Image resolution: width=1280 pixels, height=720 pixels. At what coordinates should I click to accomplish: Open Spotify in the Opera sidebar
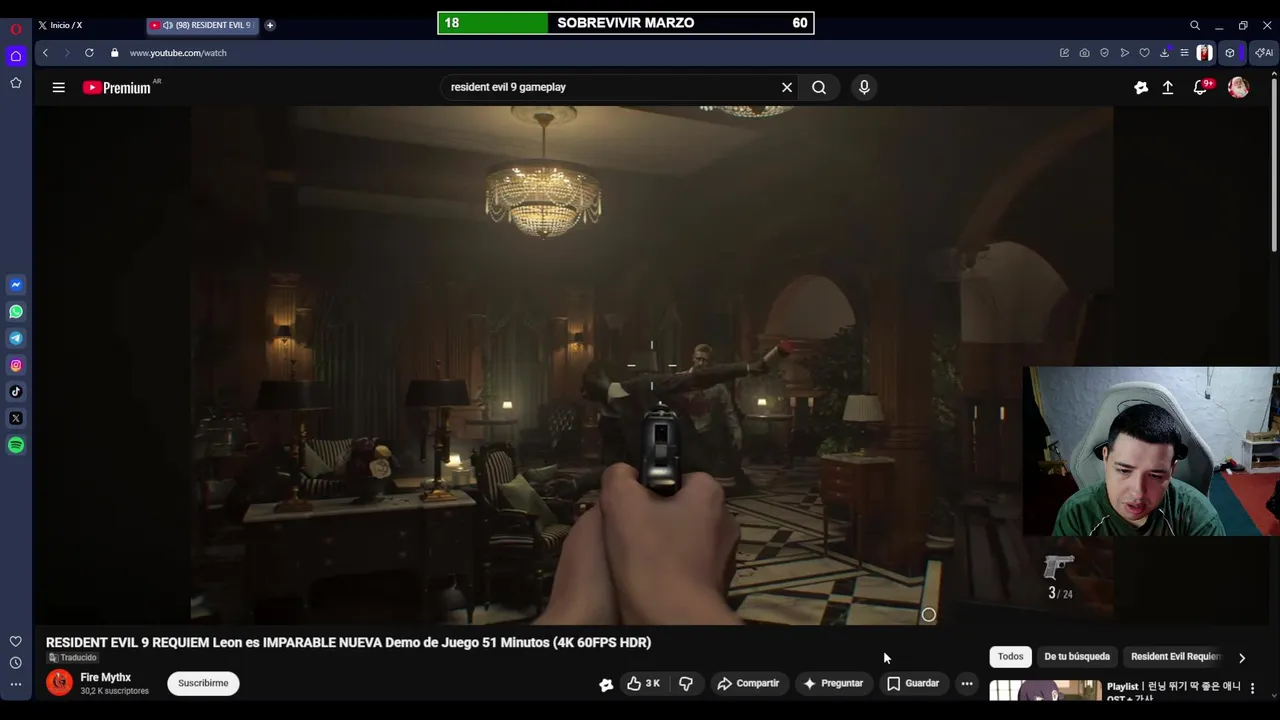click(x=16, y=445)
